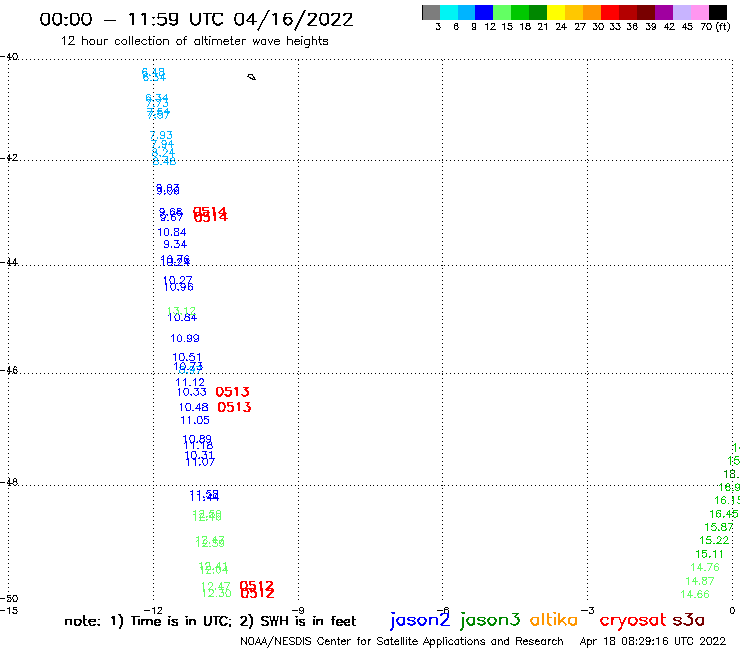Click the wave height value '10.99'
The width and height of the screenshot is (740, 650).
pyautogui.click(x=185, y=338)
